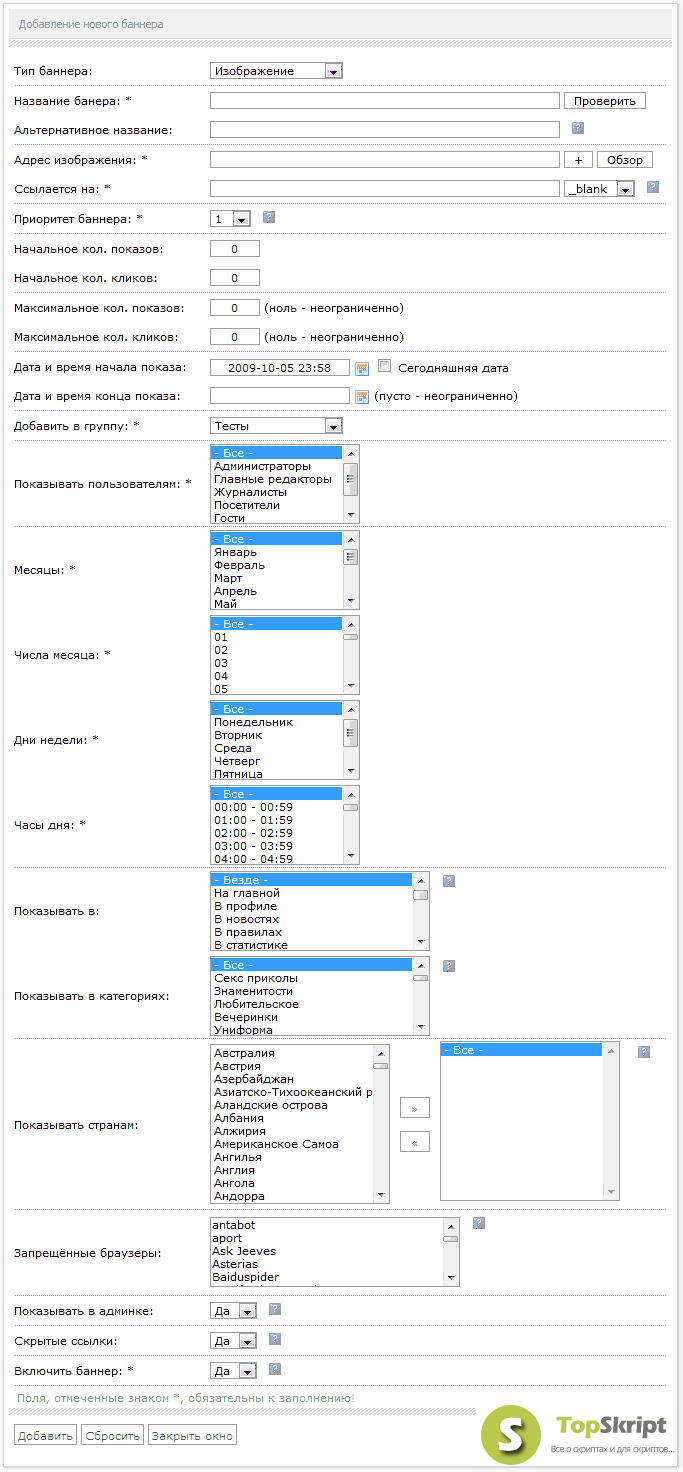
Task: Click the 'Сбросить' reset button
Action: pos(112,1435)
